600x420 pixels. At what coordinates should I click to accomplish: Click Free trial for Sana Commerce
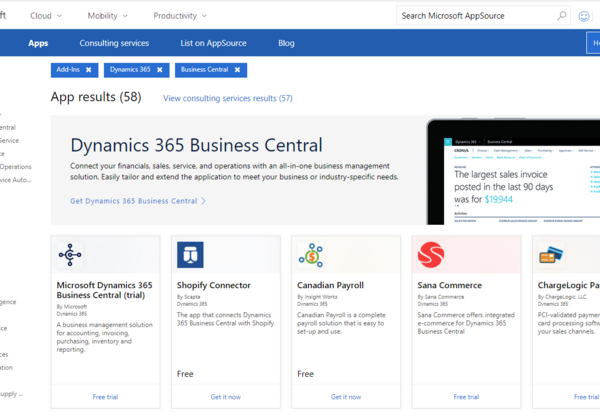(466, 397)
